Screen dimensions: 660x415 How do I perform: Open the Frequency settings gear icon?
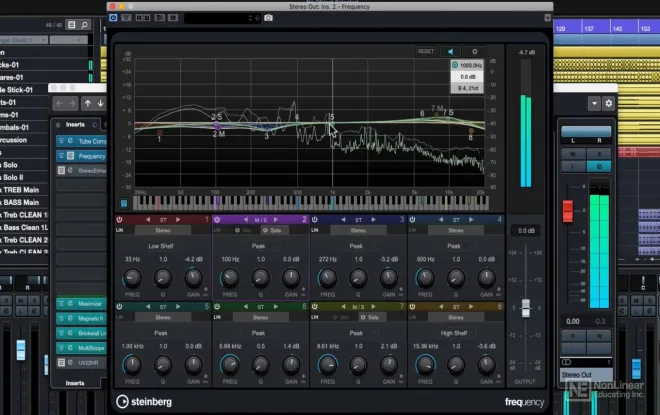point(475,51)
